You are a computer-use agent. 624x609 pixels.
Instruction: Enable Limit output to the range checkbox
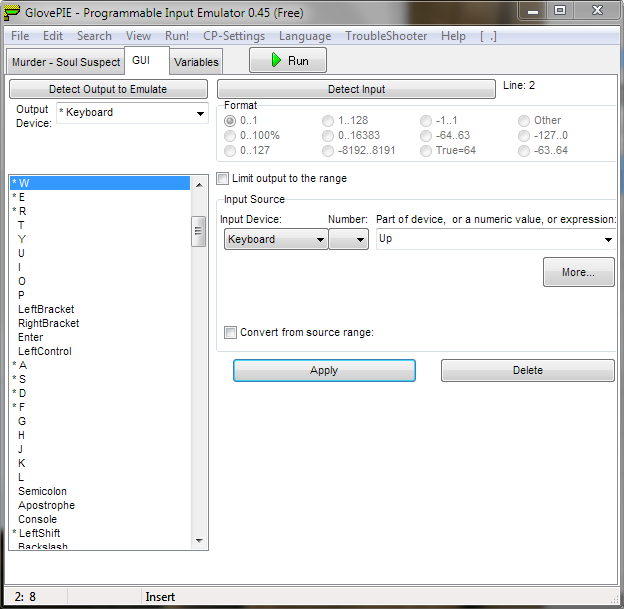pos(222,178)
